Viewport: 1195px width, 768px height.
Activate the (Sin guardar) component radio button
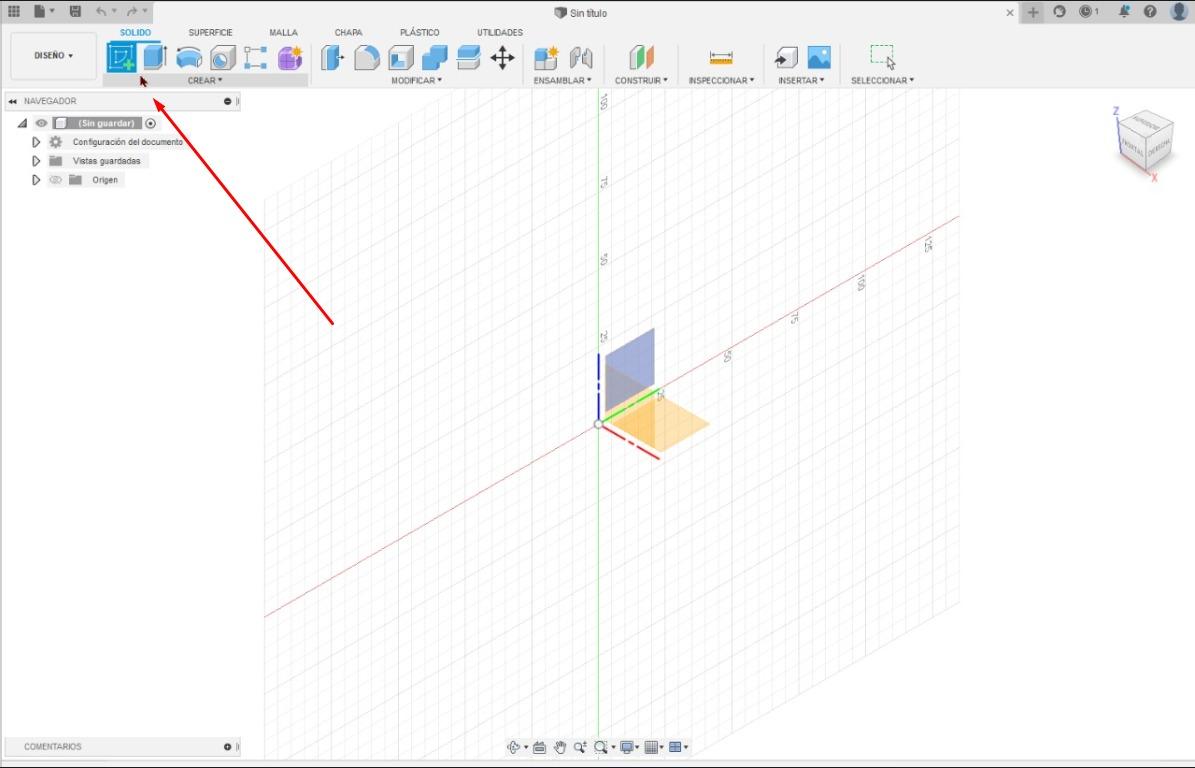[x=150, y=123]
